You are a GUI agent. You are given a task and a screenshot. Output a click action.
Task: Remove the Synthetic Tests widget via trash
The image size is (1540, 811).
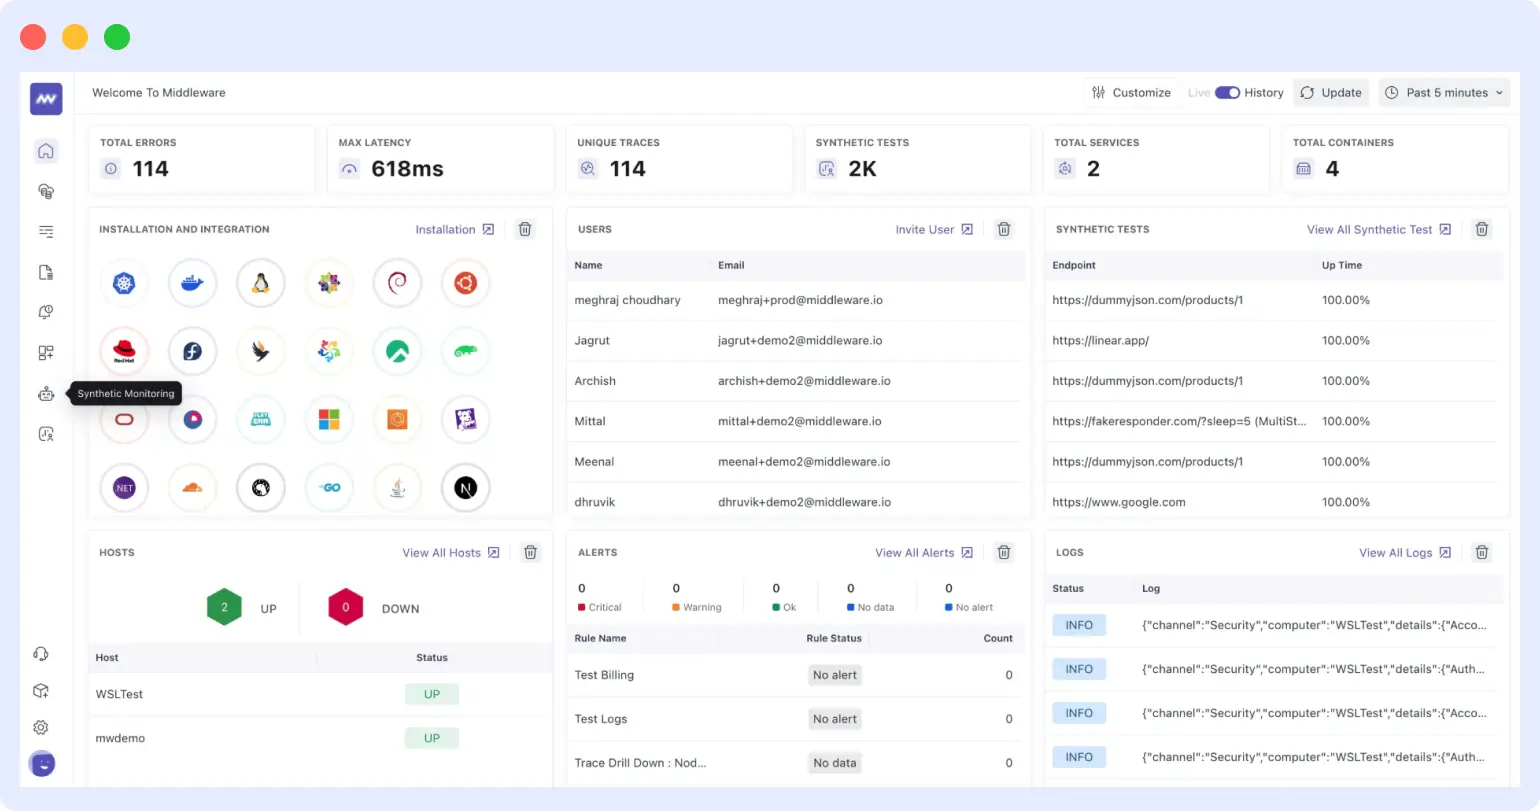(x=1482, y=229)
